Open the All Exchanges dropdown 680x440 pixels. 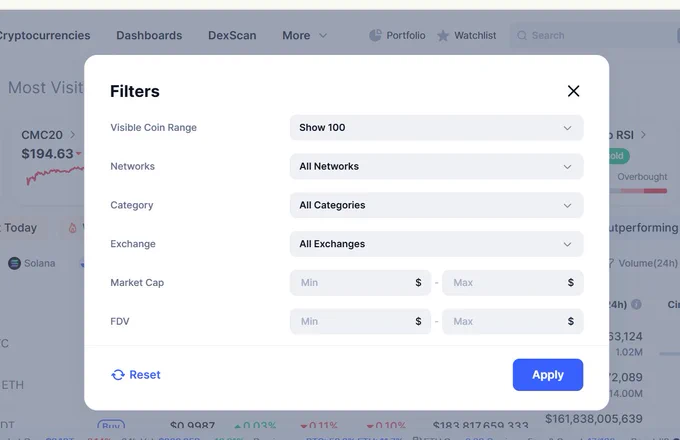click(436, 244)
